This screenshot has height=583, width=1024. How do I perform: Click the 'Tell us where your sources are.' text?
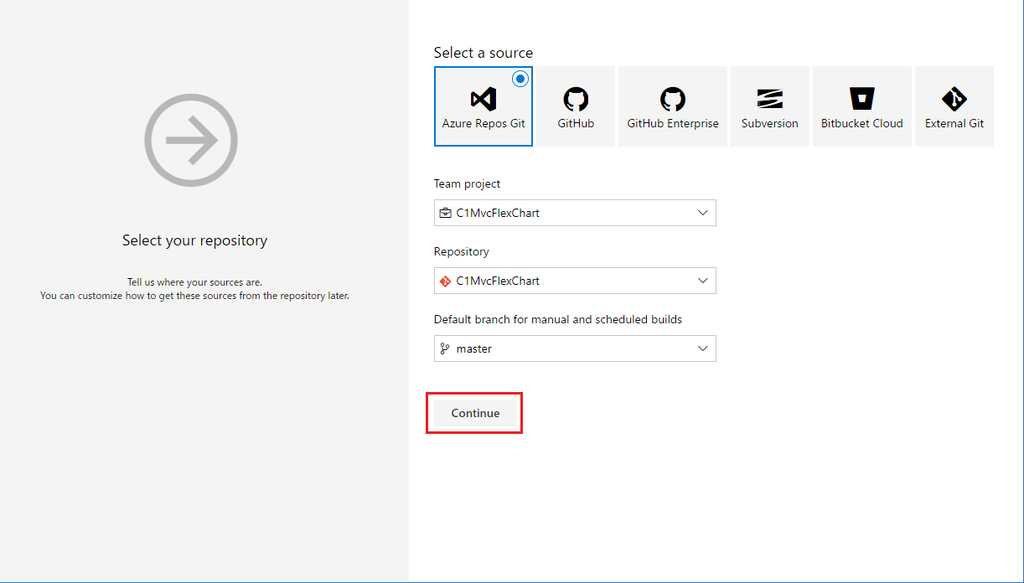[195, 282]
